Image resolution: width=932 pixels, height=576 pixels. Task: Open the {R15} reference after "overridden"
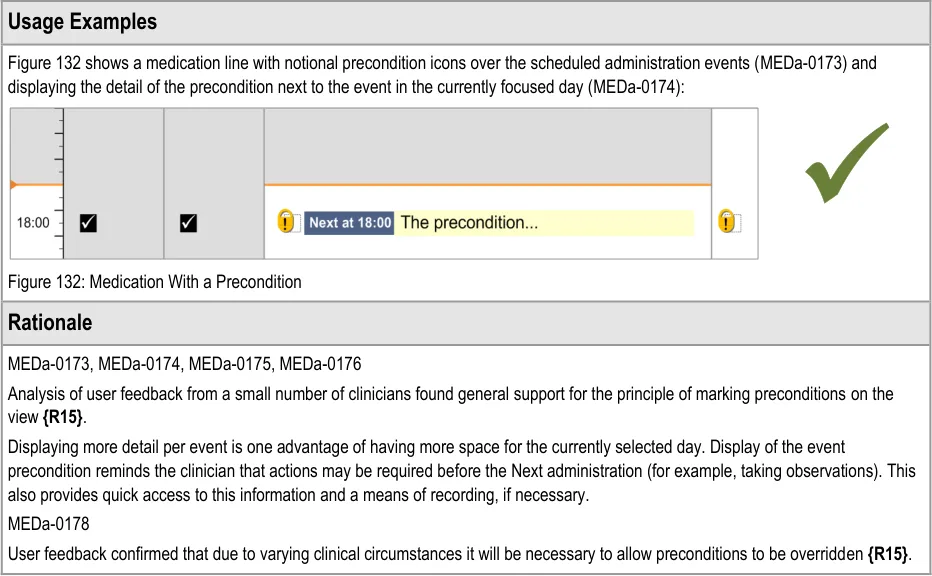pyautogui.click(x=889, y=554)
